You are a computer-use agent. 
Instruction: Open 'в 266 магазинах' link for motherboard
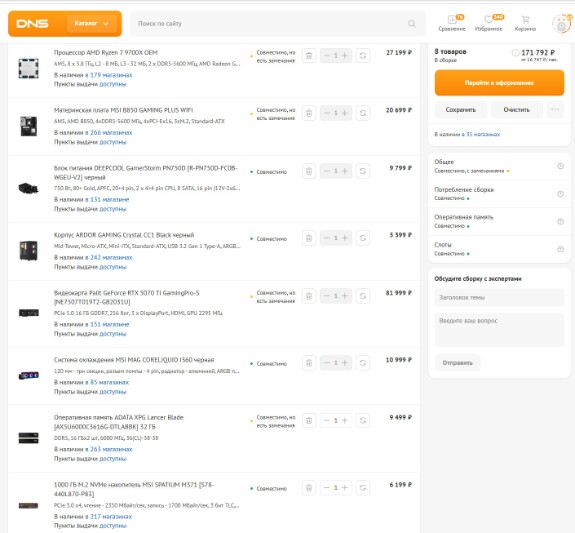(109, 133)
